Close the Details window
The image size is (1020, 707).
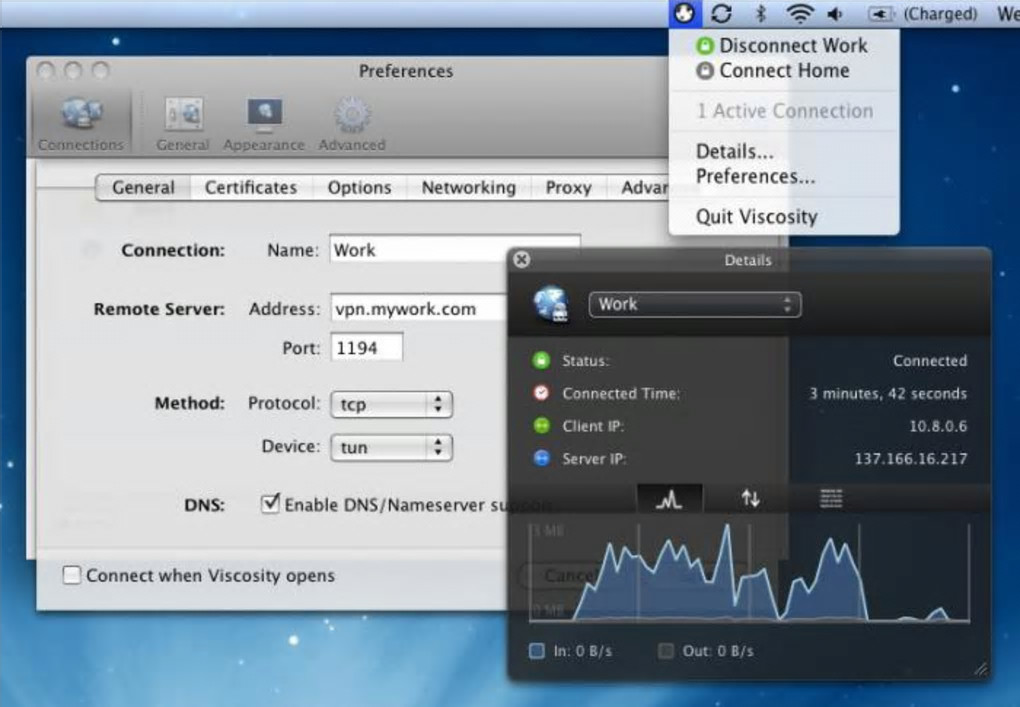tap(522, 260)
